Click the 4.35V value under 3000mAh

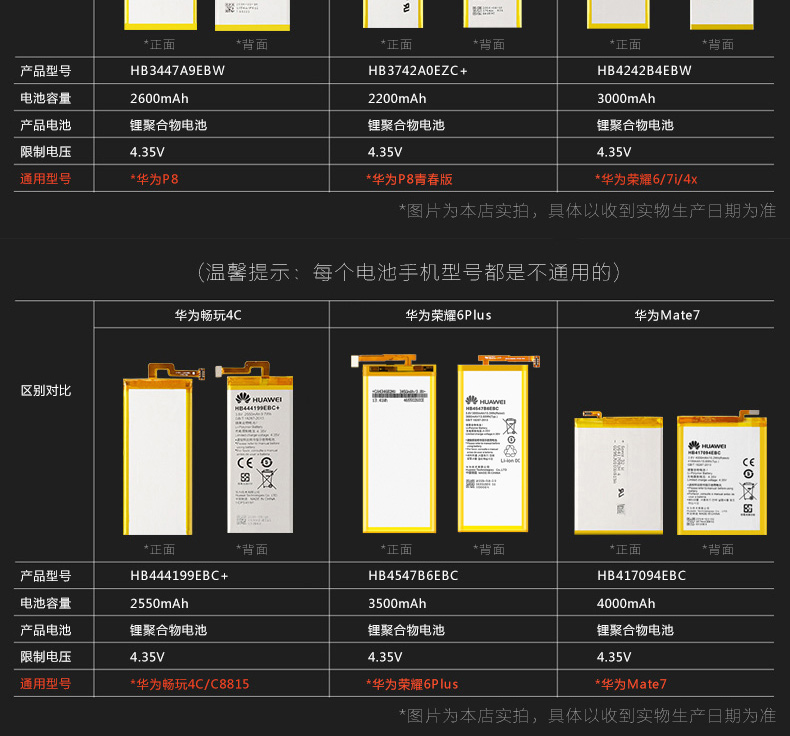614,152
